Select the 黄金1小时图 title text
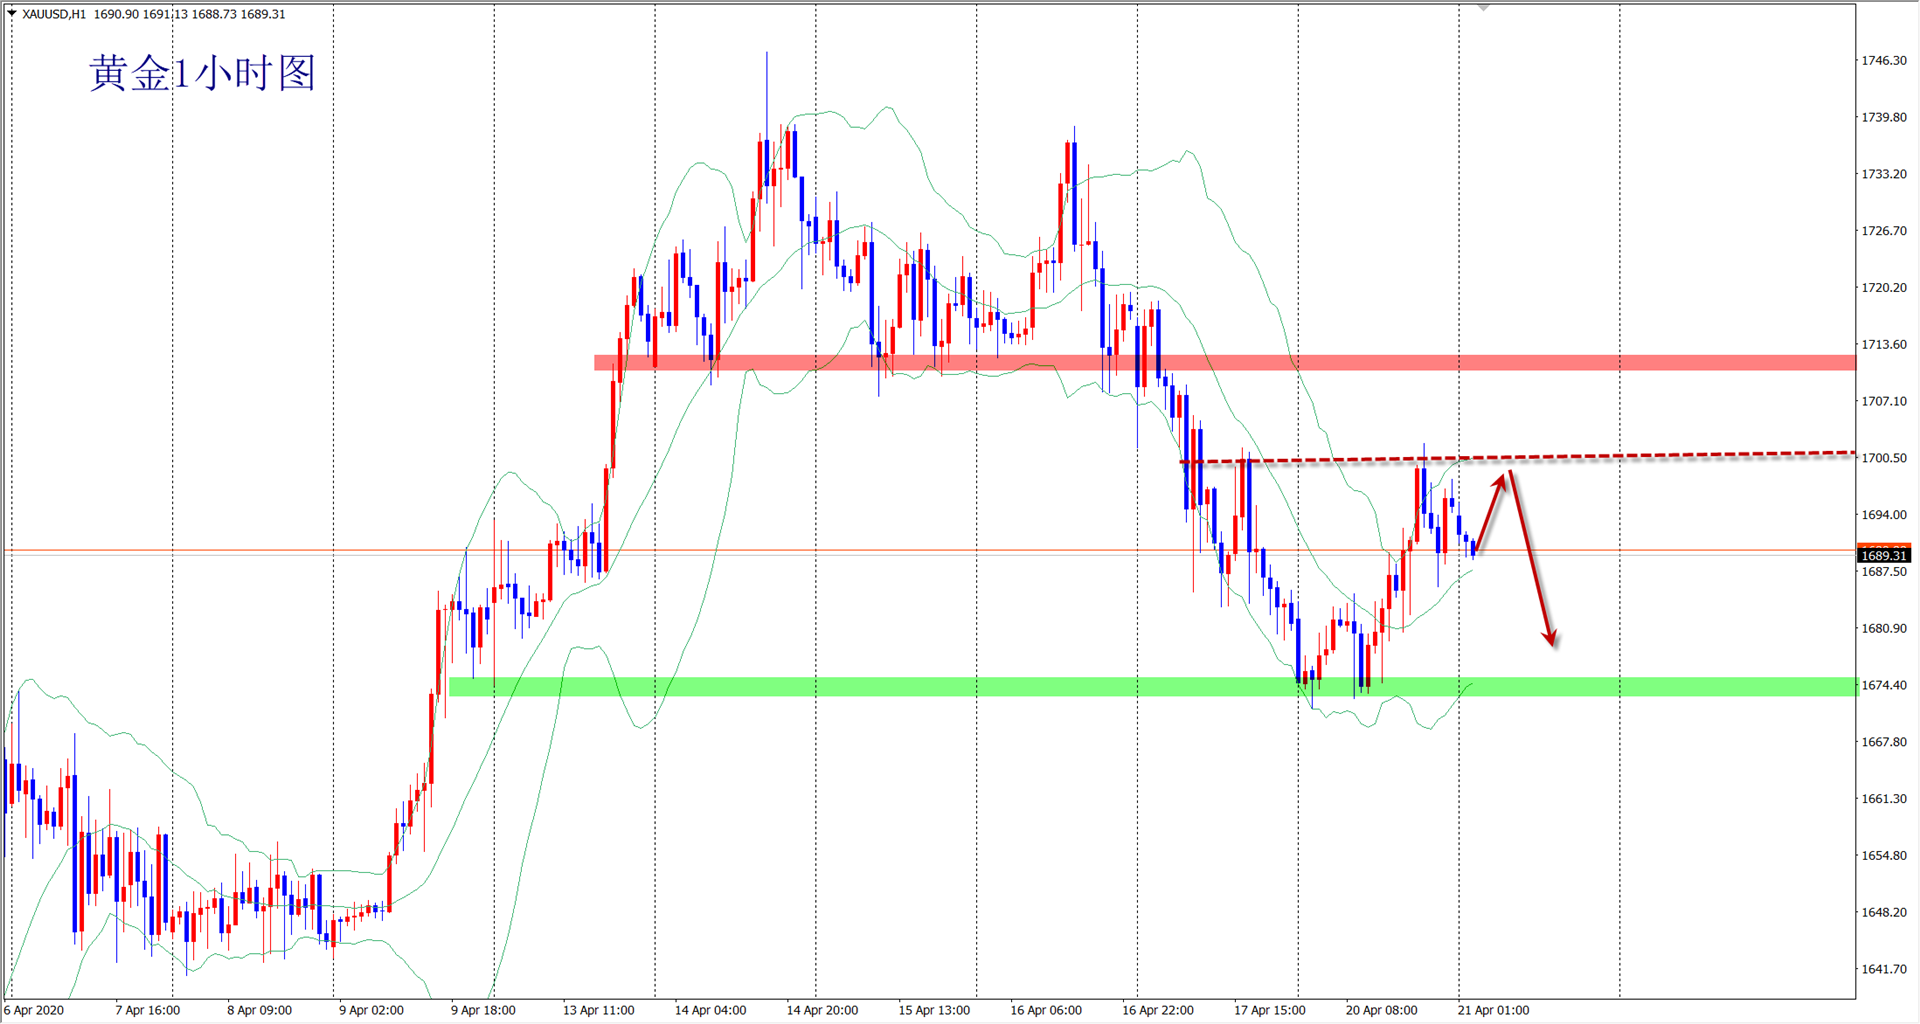The width and height of the screenshot is (1920, 1024). coord(203,73)
